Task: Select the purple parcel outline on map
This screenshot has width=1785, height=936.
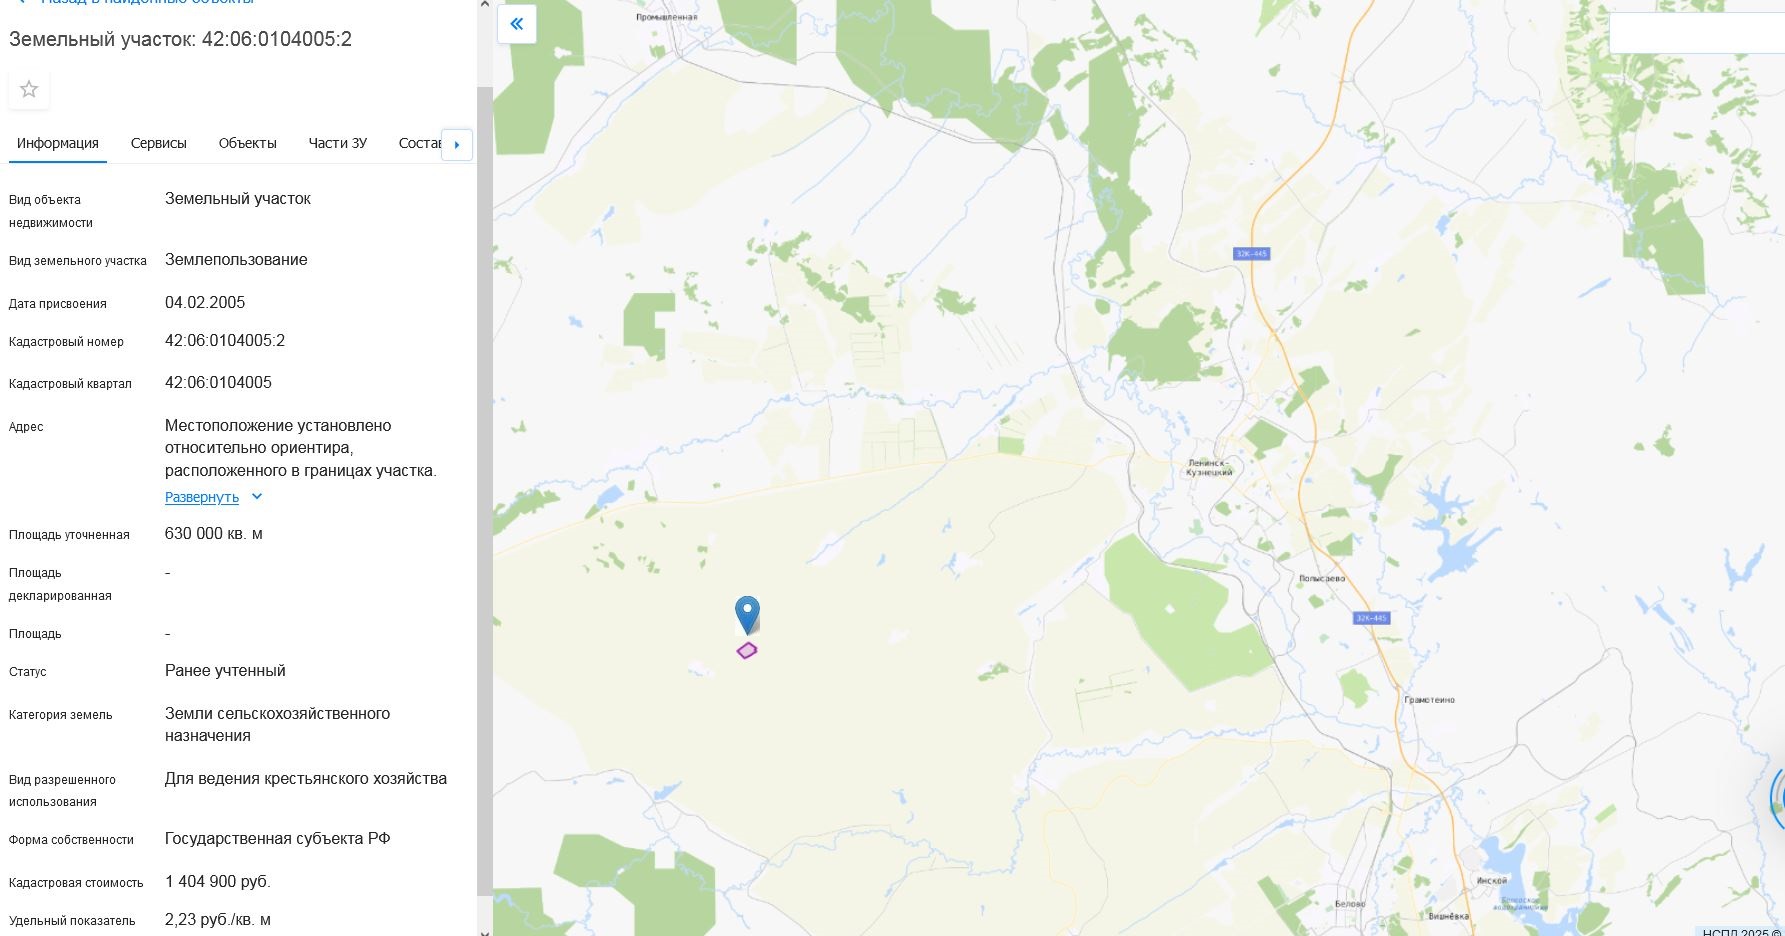Action: coord(747,651)
